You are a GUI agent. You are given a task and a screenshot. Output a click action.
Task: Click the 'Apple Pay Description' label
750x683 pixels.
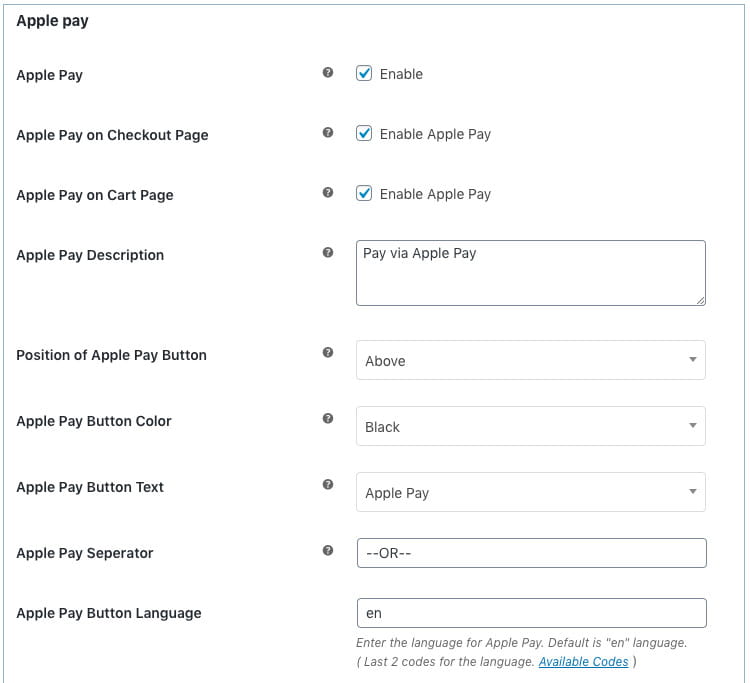[x=90, y=255]
